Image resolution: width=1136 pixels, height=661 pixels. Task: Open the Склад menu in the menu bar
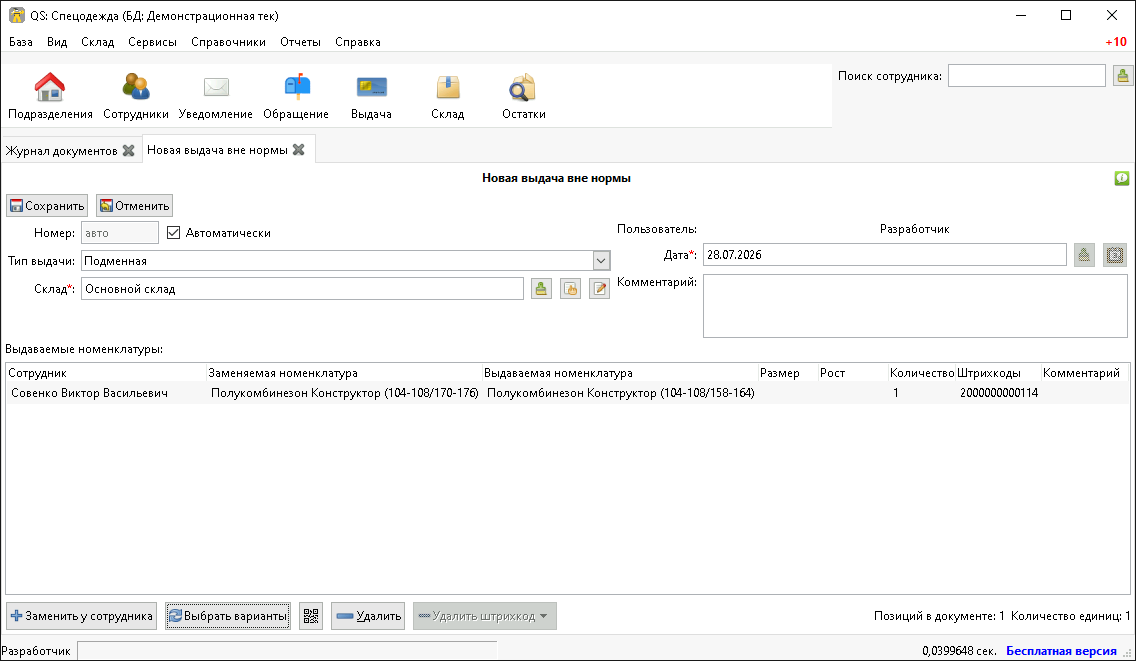(98, 42)
